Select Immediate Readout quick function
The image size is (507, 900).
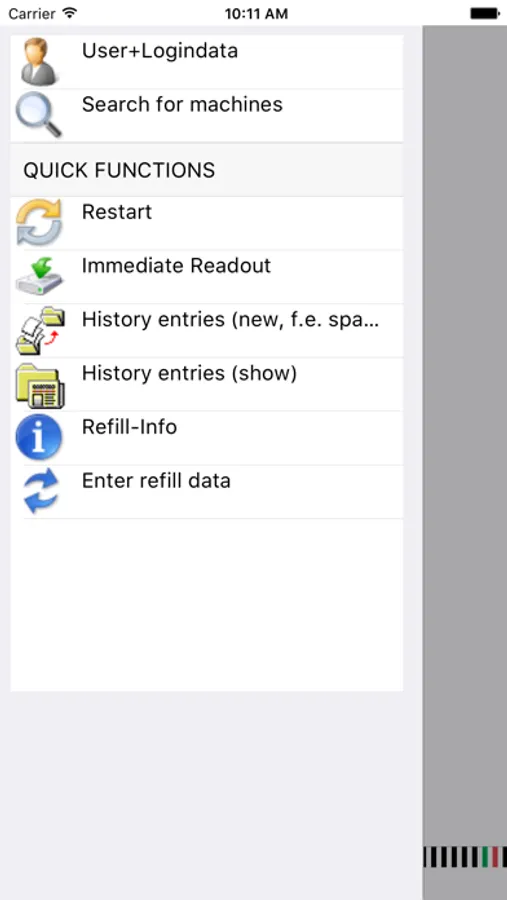tap(207, 277)
